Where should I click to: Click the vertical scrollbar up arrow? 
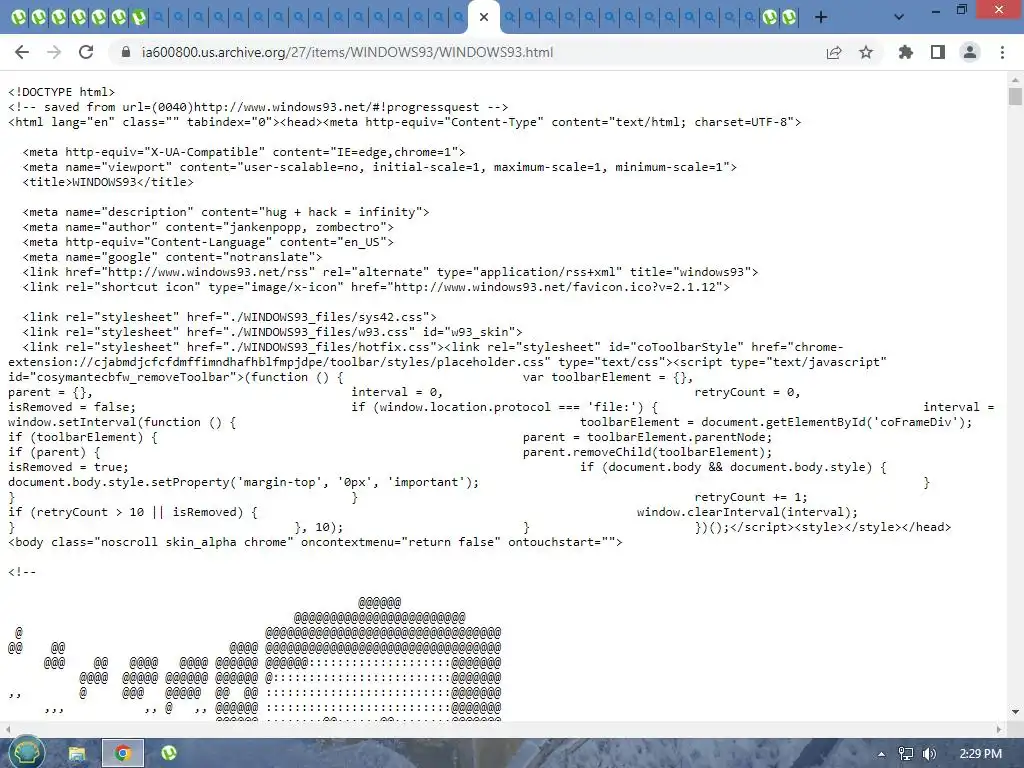[1015, 80]
